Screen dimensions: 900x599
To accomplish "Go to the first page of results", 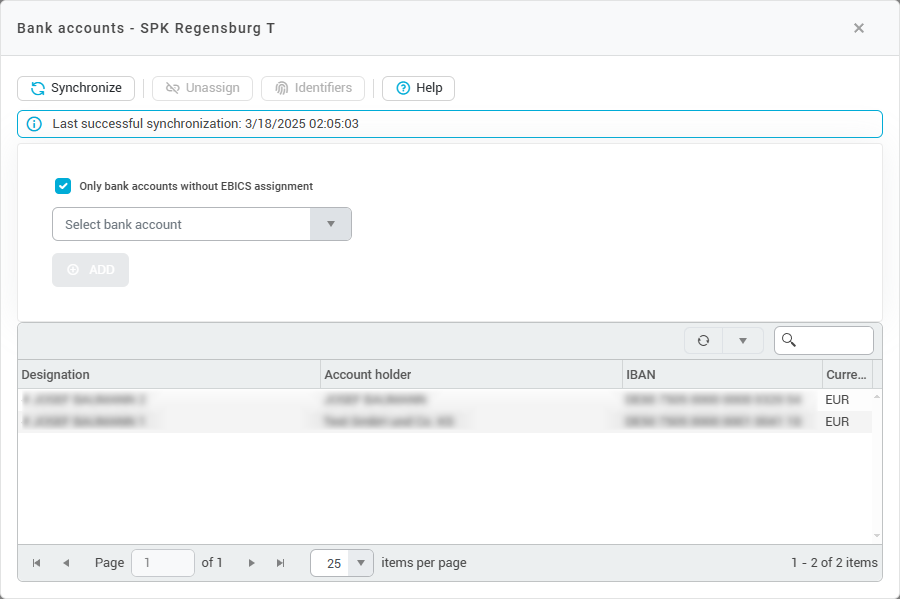I will 37,563.
